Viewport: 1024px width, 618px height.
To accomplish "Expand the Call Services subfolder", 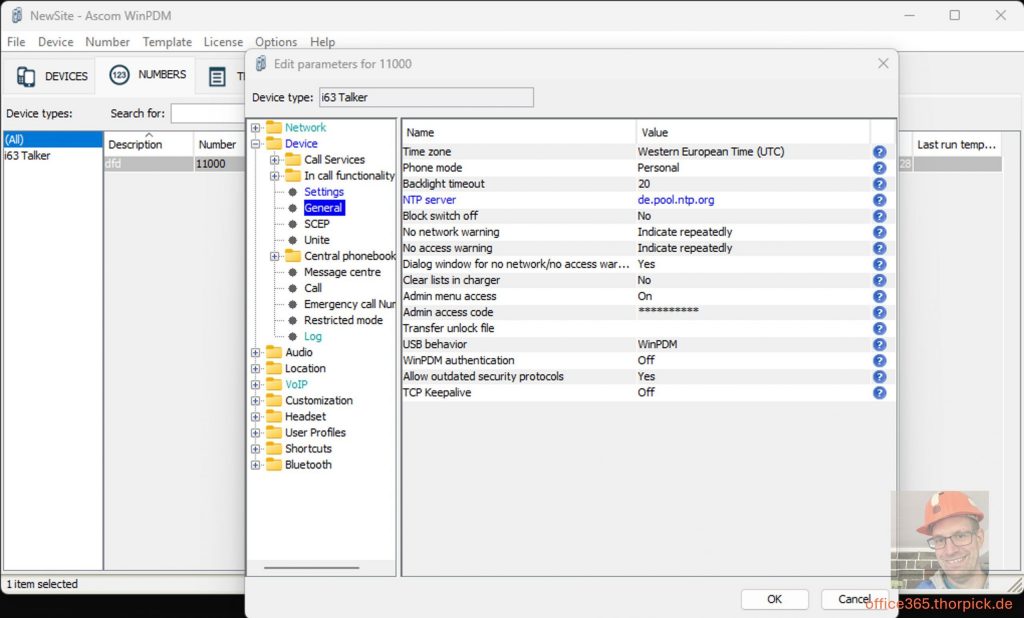I will coord(275,160).
